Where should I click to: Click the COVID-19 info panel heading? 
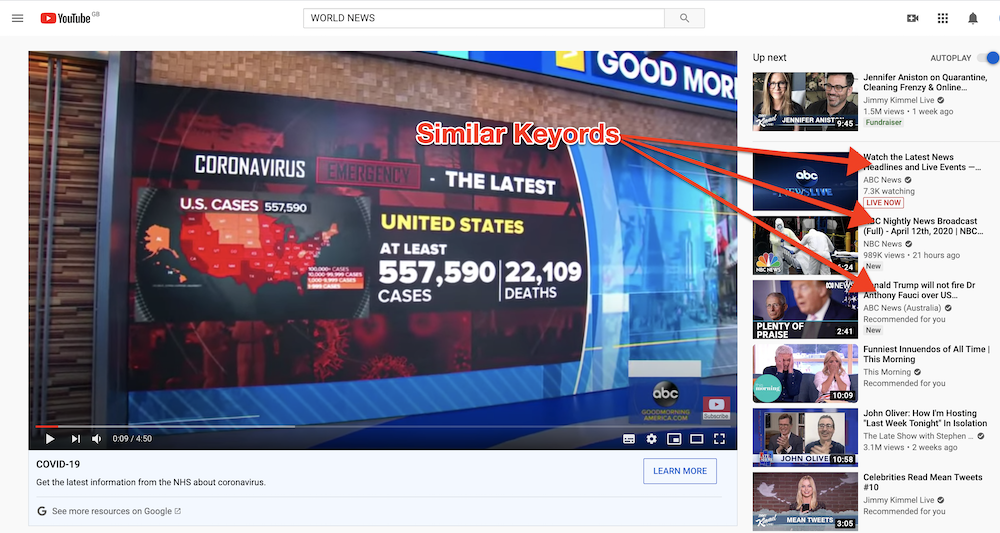(58, 464)
